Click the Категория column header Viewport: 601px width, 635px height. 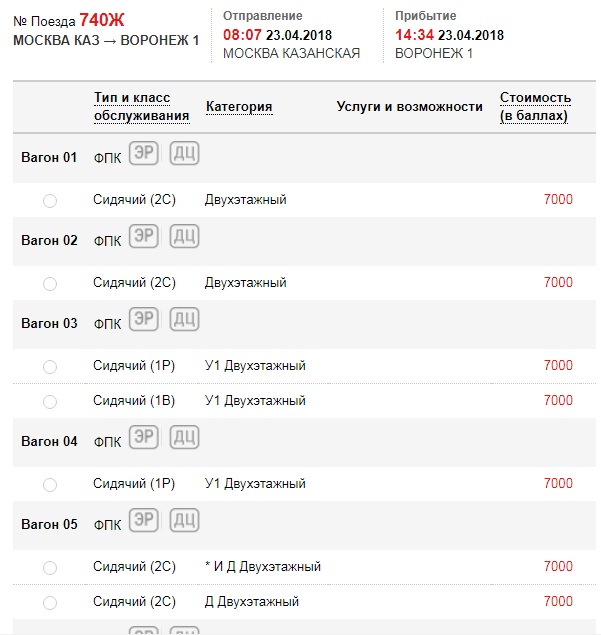(x=239, y=107)
